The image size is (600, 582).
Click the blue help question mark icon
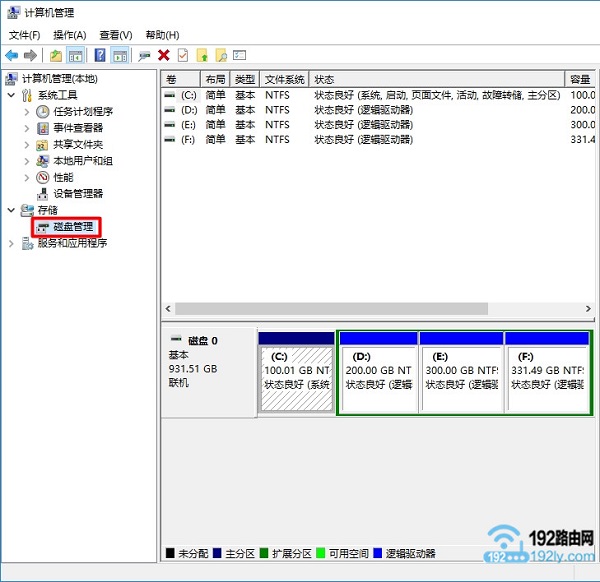(x=99, y=55)
